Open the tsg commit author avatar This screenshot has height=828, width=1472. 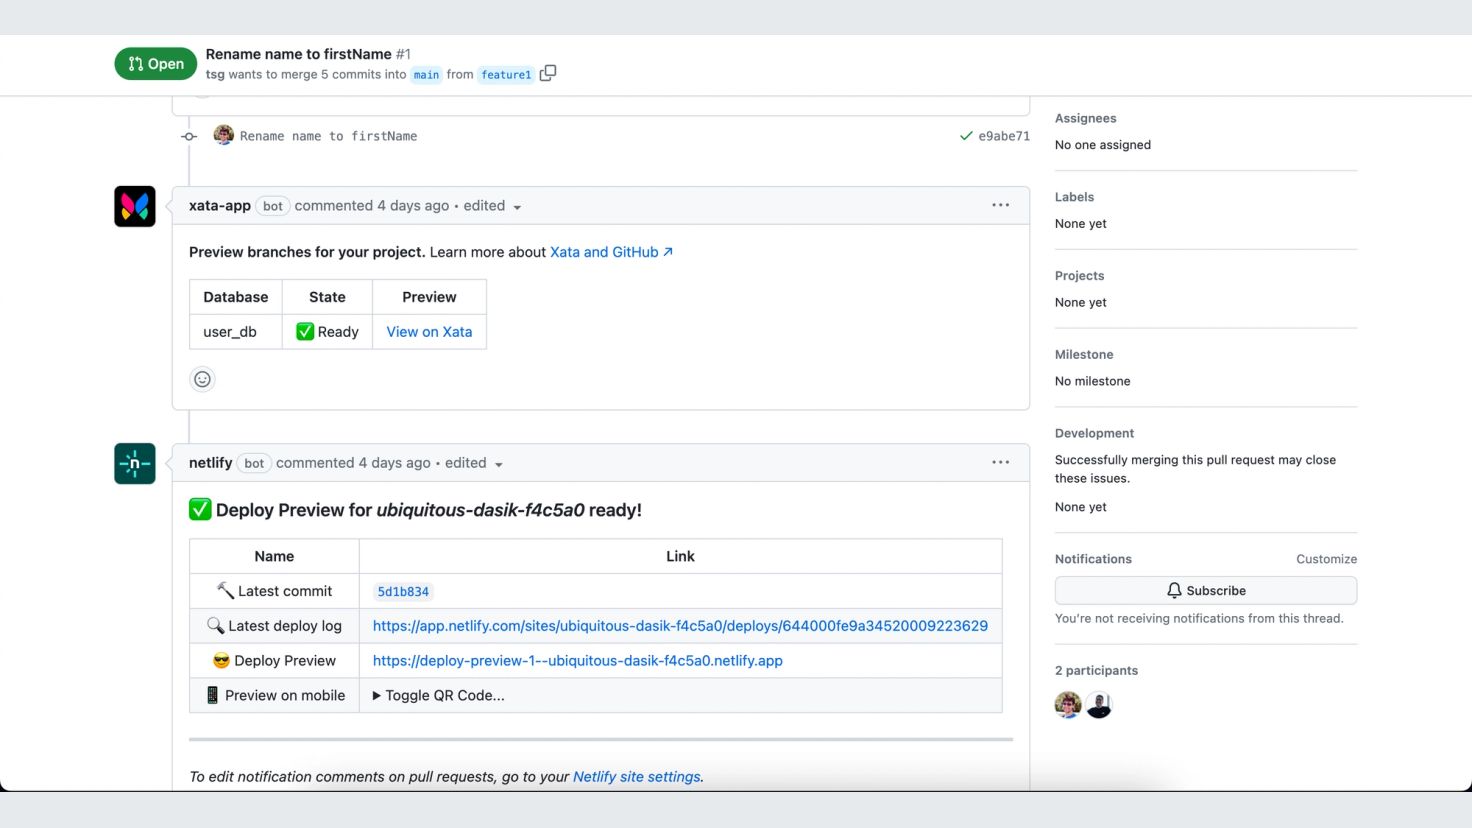[224, 135]
